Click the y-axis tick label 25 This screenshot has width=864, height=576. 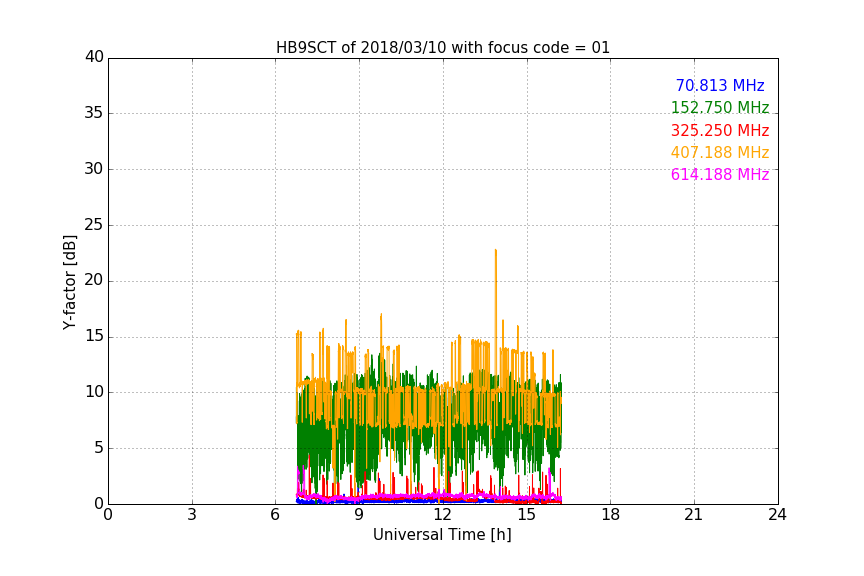(94, 225)
